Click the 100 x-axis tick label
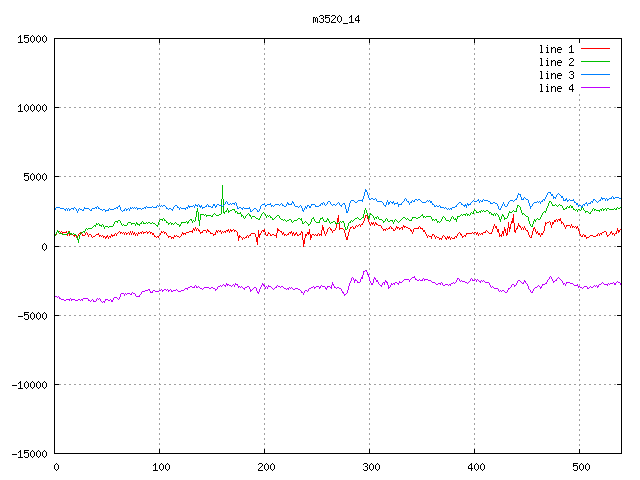This screenshot has width=640, height=480. tap(160, 467)
